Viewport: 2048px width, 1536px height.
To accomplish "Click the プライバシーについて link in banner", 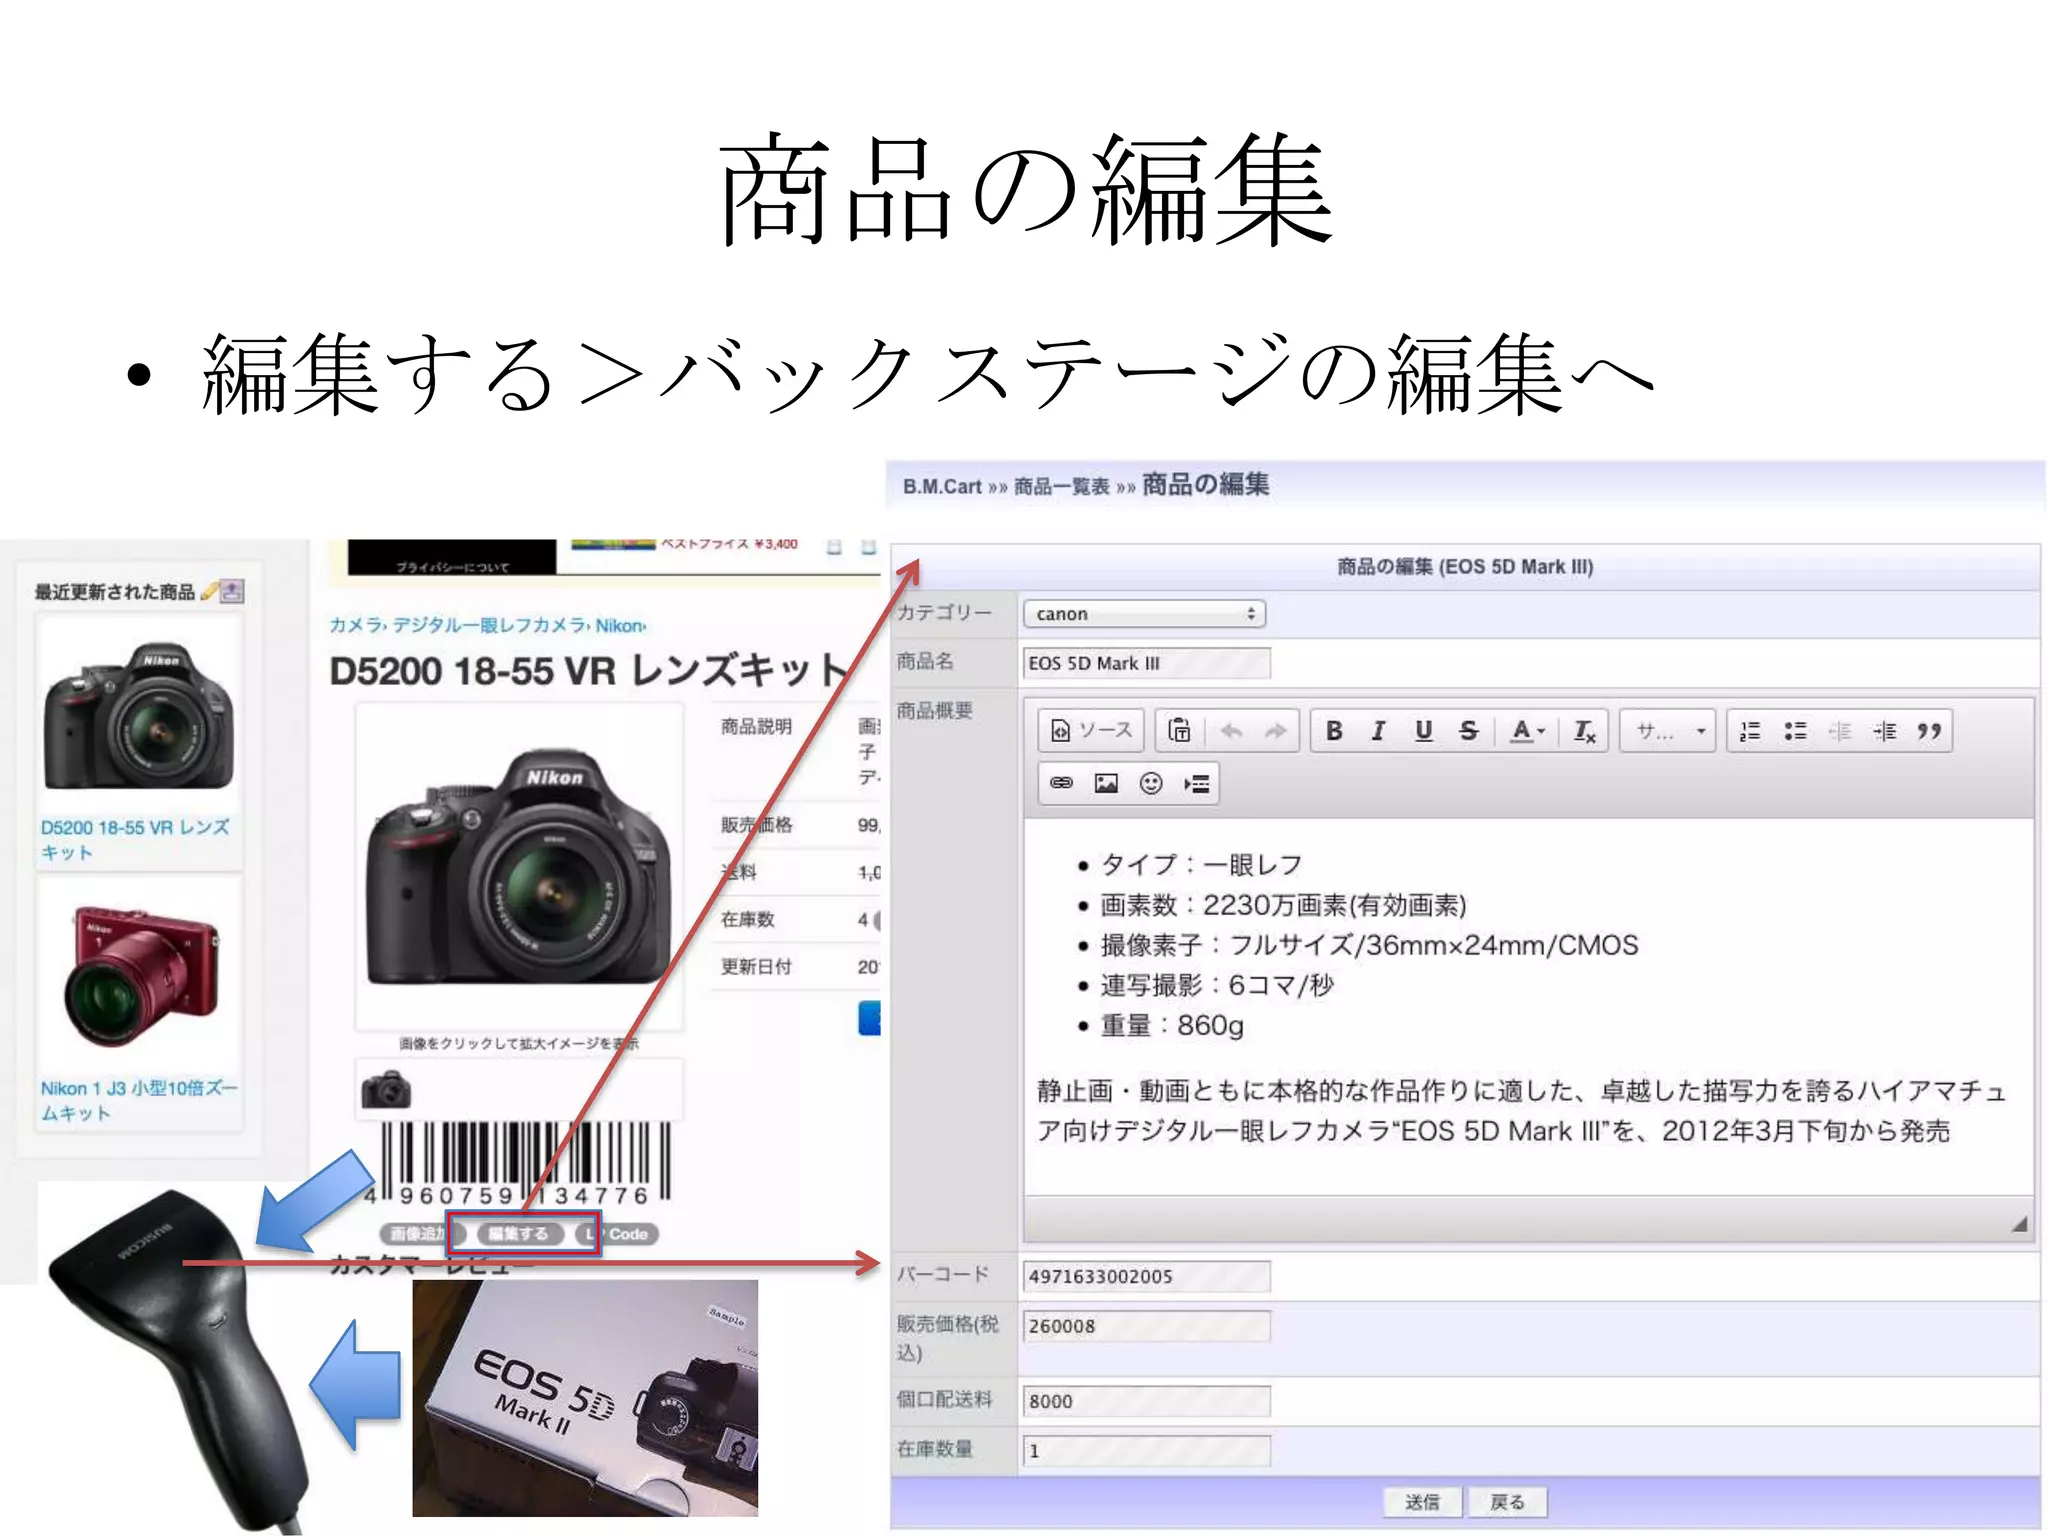I will 452,567.
